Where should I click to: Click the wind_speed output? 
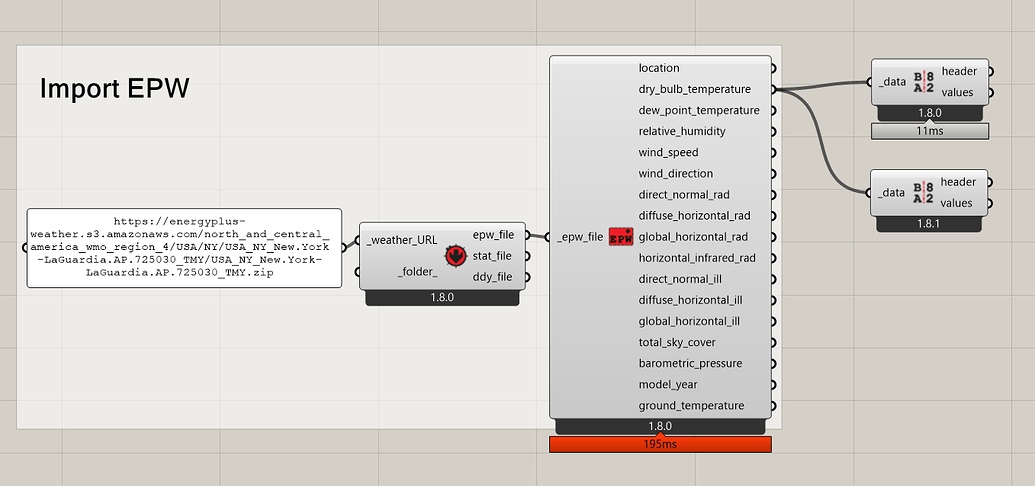pyautogui.click(x=668, y=153)
